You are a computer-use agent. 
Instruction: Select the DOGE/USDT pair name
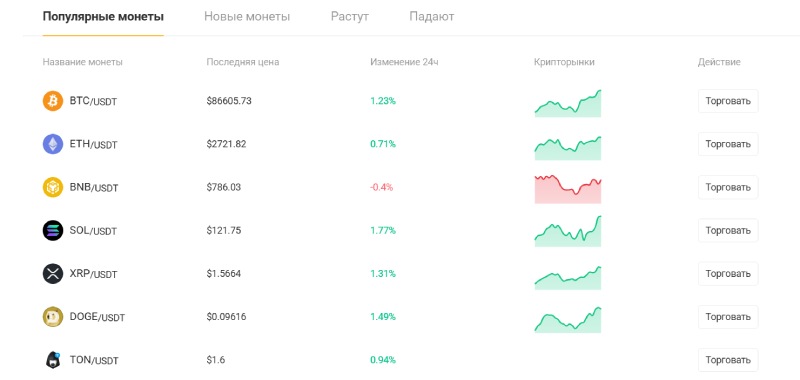tap(97, 317)
